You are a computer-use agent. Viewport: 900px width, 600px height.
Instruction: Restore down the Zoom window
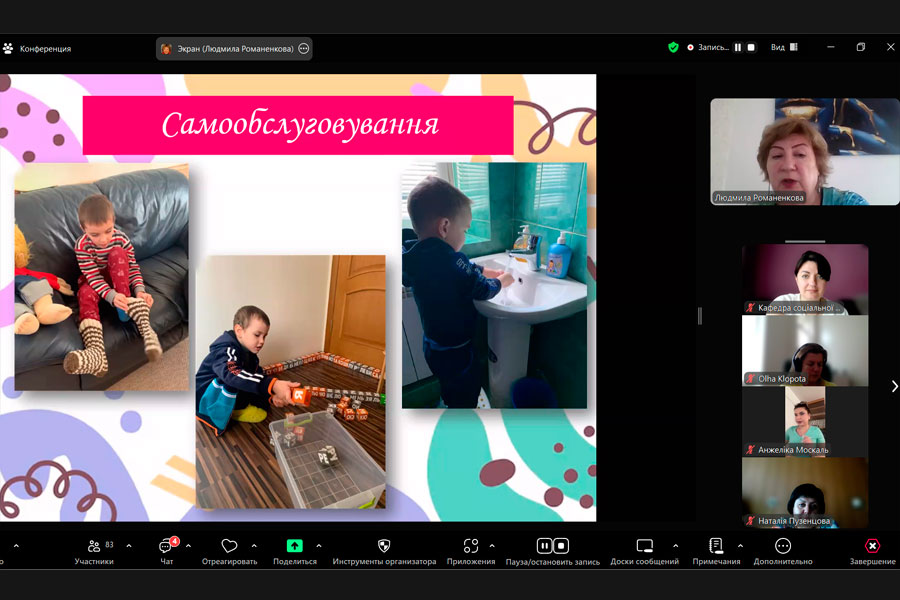860,47
